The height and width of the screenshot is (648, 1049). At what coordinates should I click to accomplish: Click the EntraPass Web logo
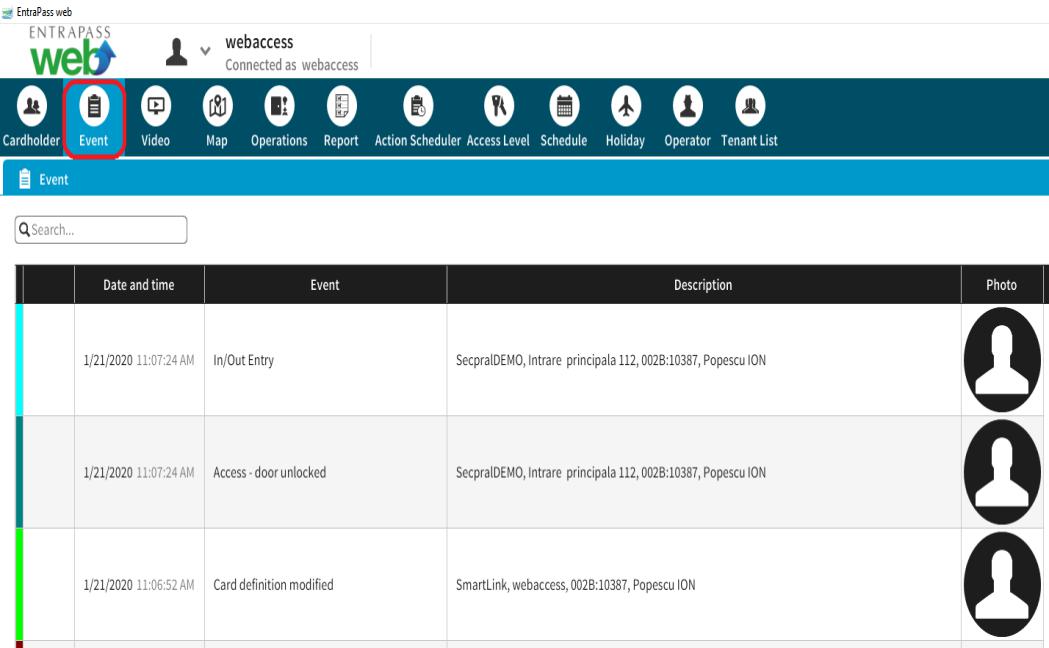coord(66,52)
